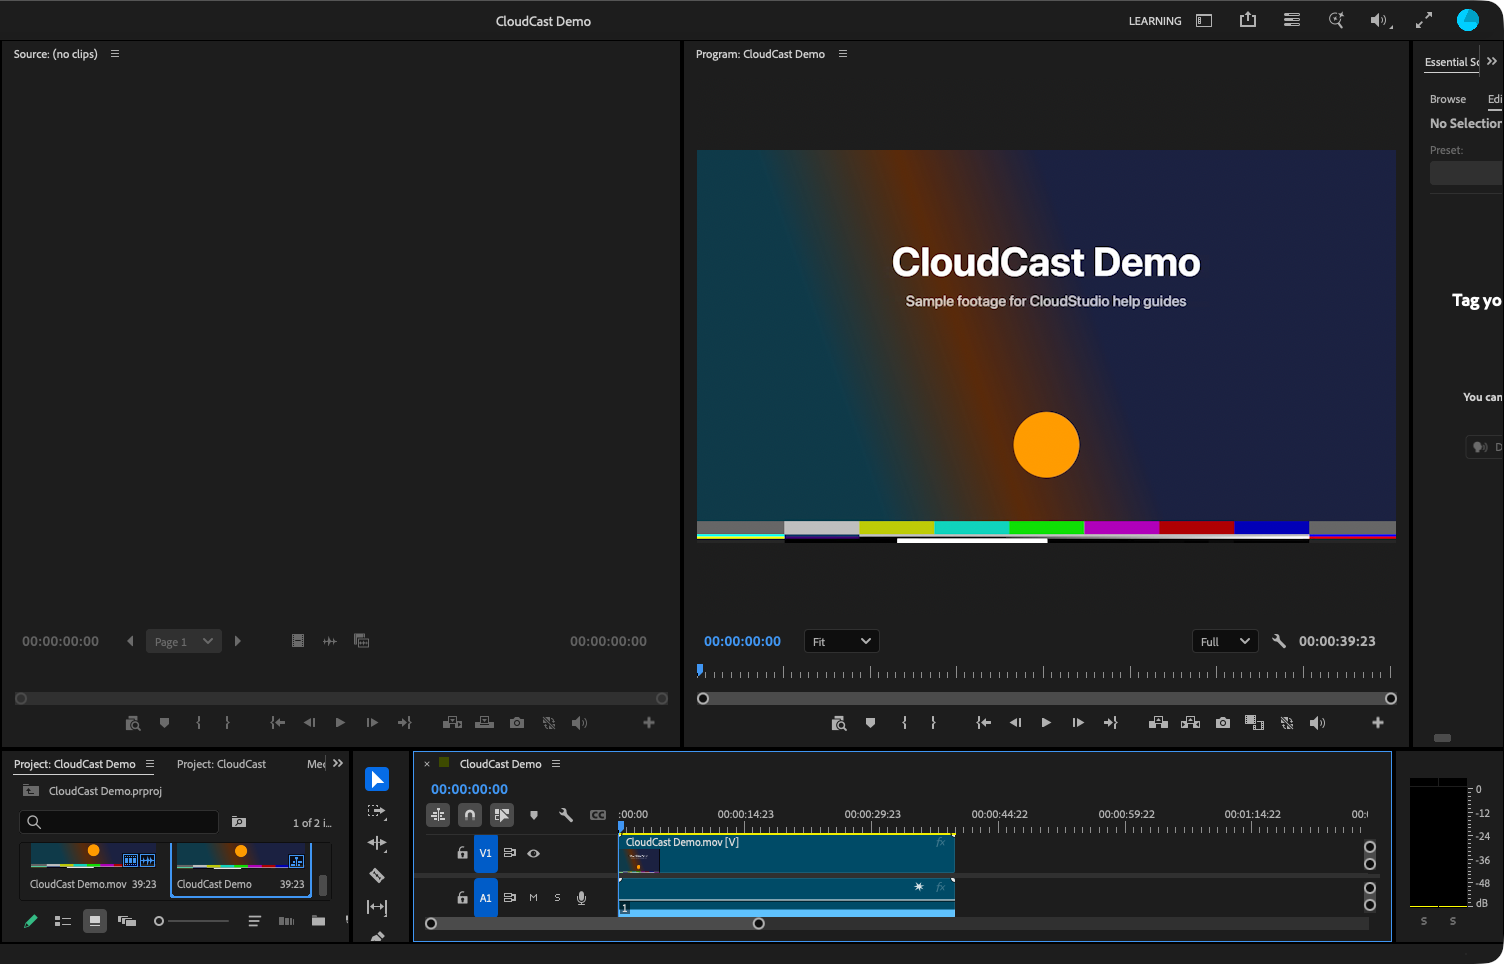
Task: Open the Page 1 dropdown in Source monitor
Action: [184, 641]
